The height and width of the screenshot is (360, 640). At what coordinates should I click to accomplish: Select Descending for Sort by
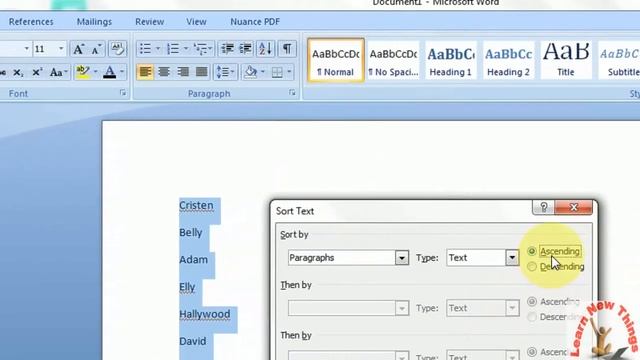(x=556, y=267)
